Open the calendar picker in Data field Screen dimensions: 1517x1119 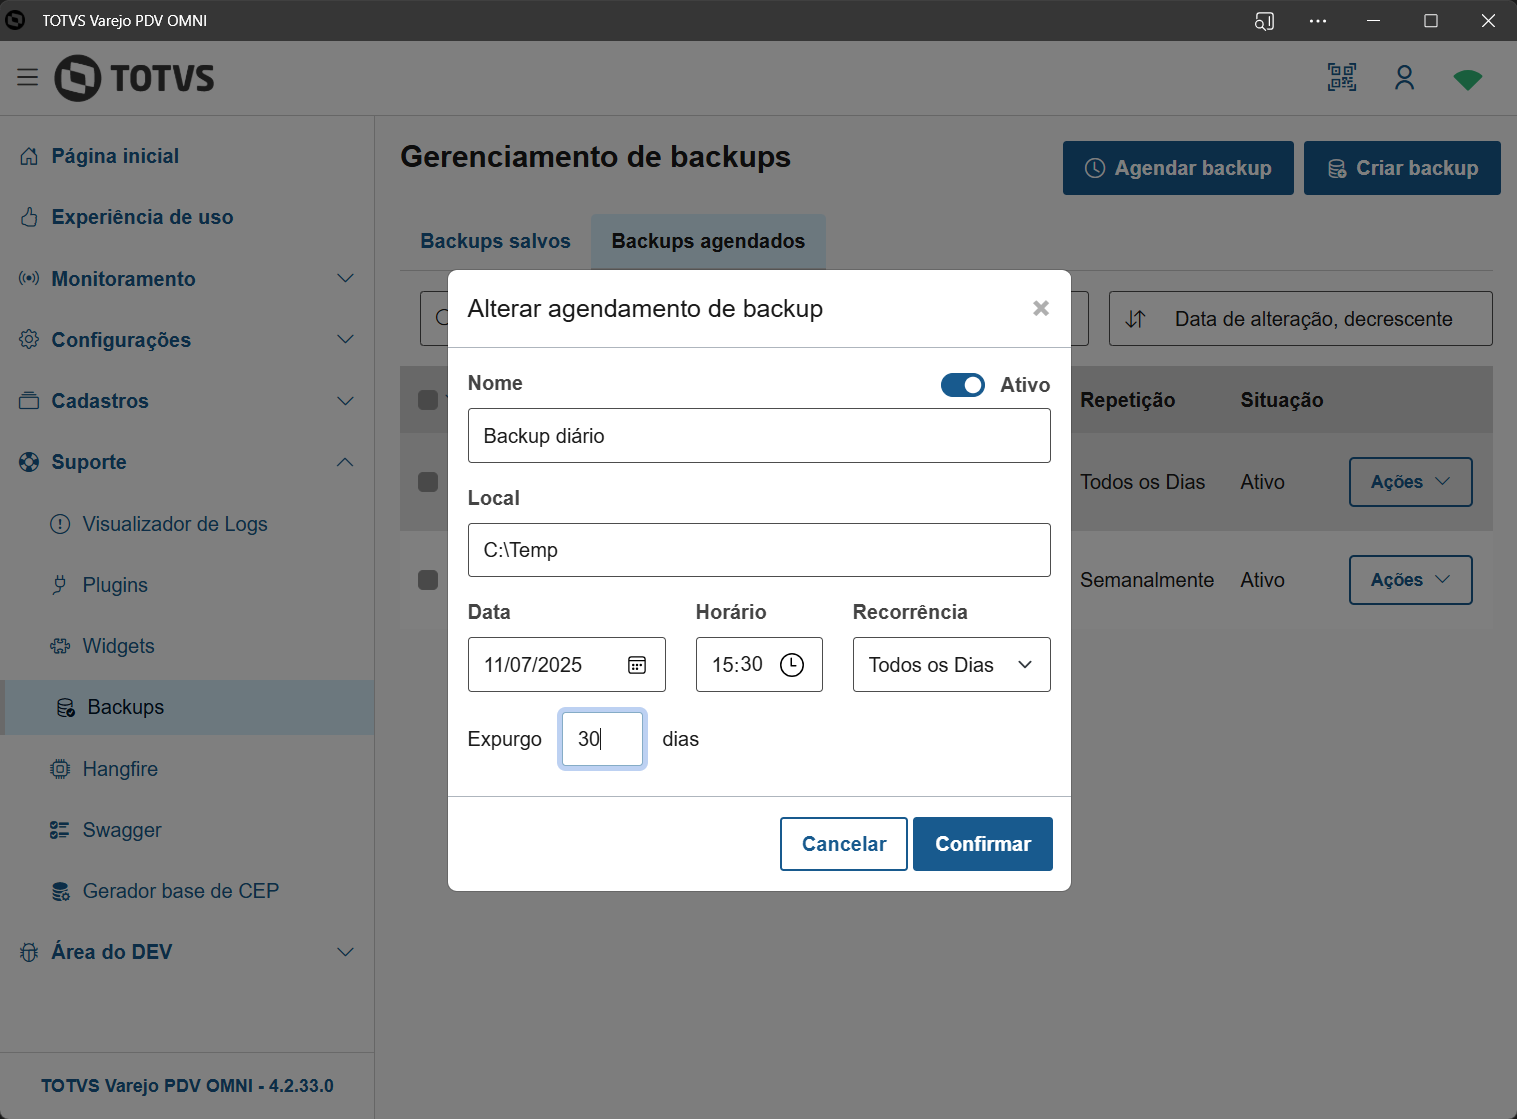pos(637,665)
